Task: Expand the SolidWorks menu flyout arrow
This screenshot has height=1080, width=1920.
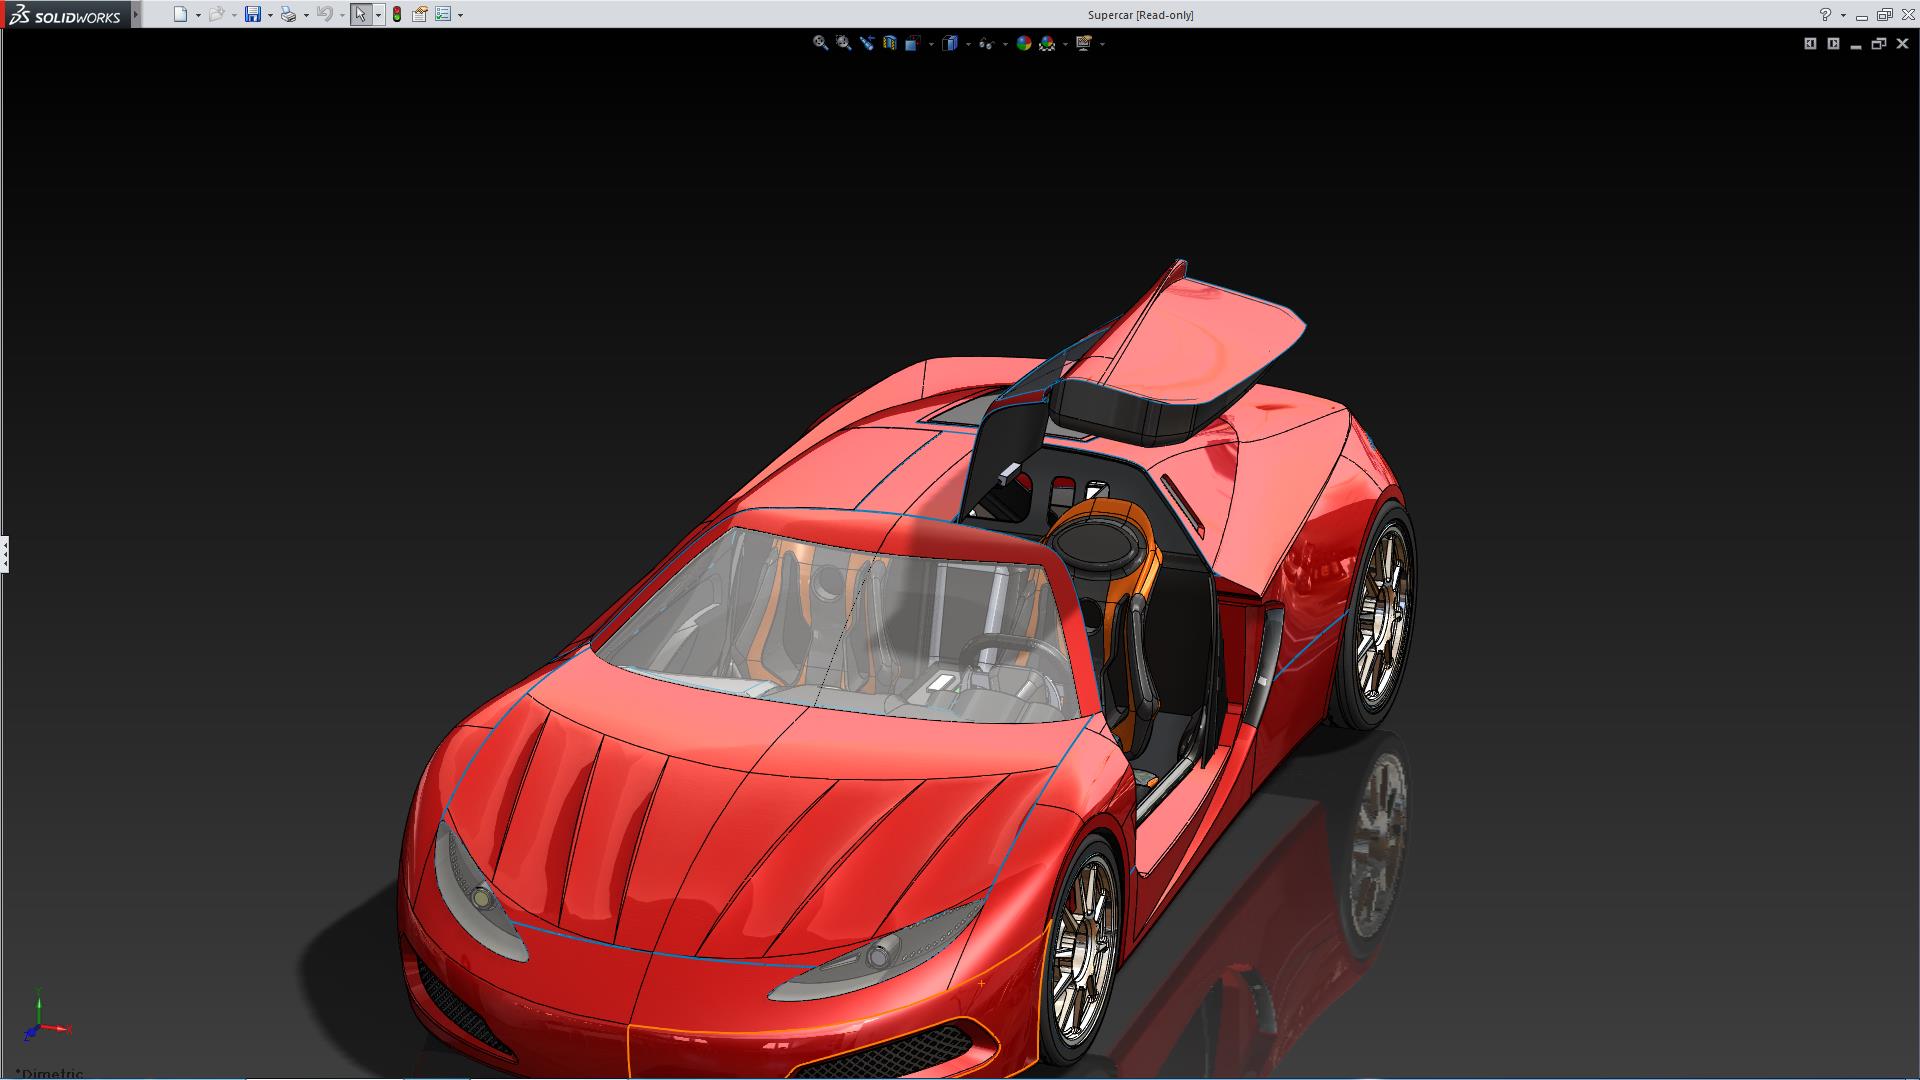Action: pos(136,14)
